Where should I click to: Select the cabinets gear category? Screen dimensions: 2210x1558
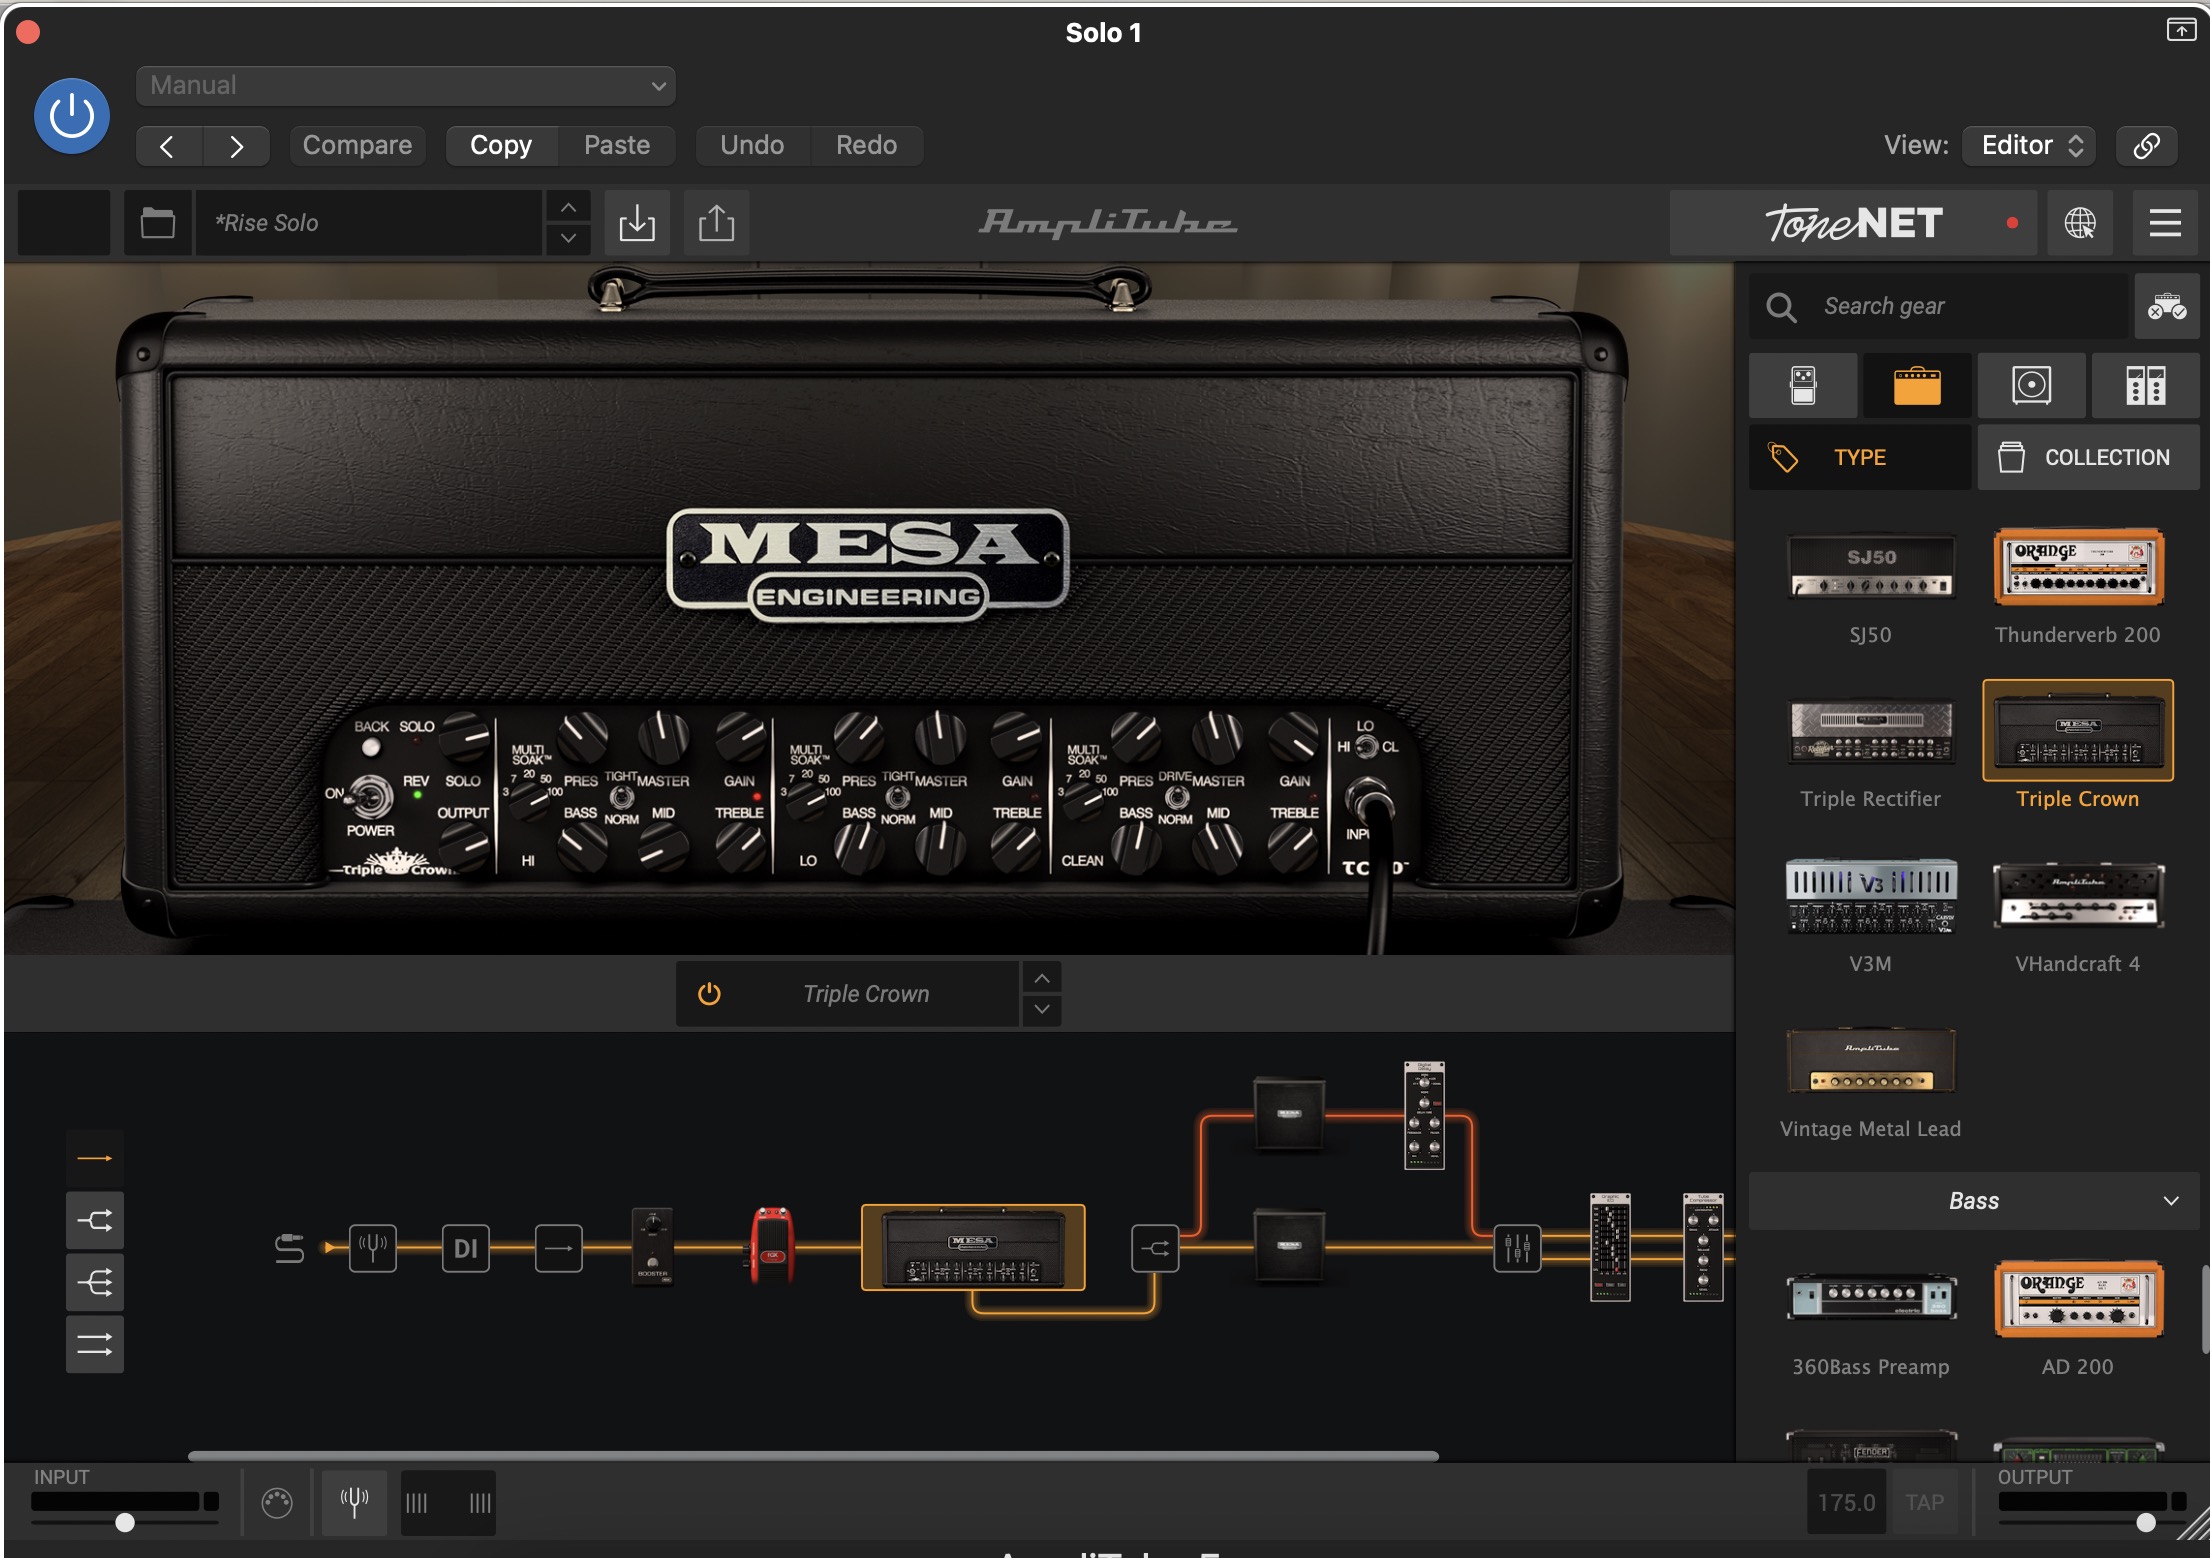(2031, 385)
